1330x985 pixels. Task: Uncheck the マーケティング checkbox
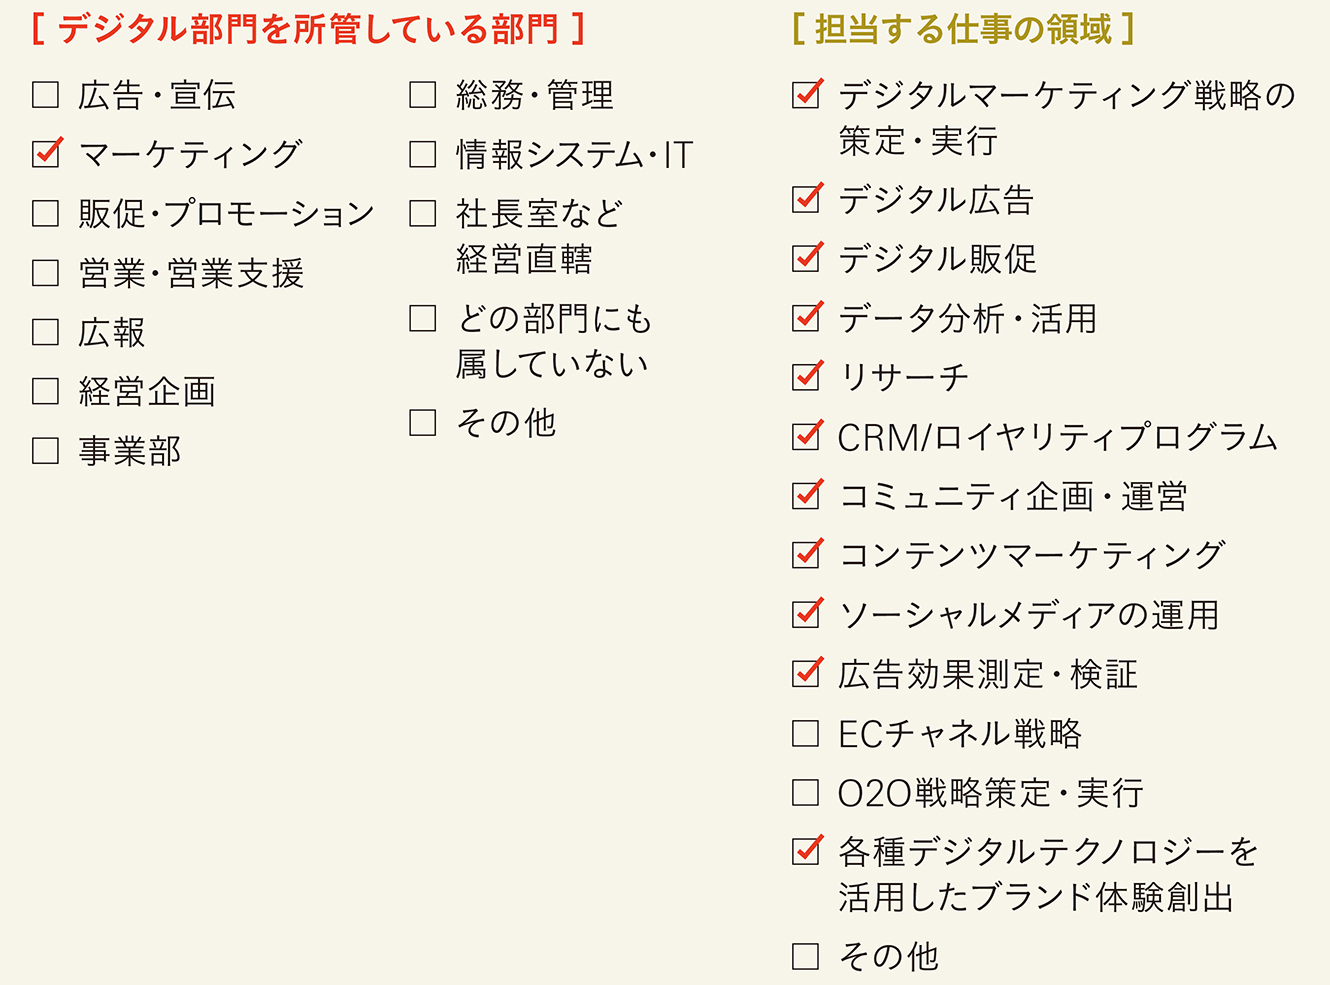[x=46, y=154]
